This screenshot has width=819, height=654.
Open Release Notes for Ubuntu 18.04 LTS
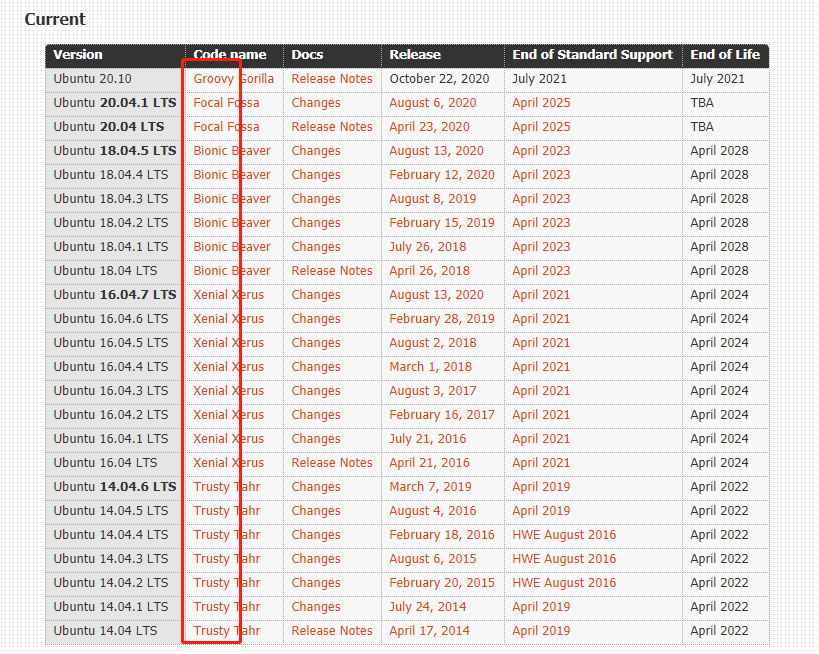pos(332,271)
